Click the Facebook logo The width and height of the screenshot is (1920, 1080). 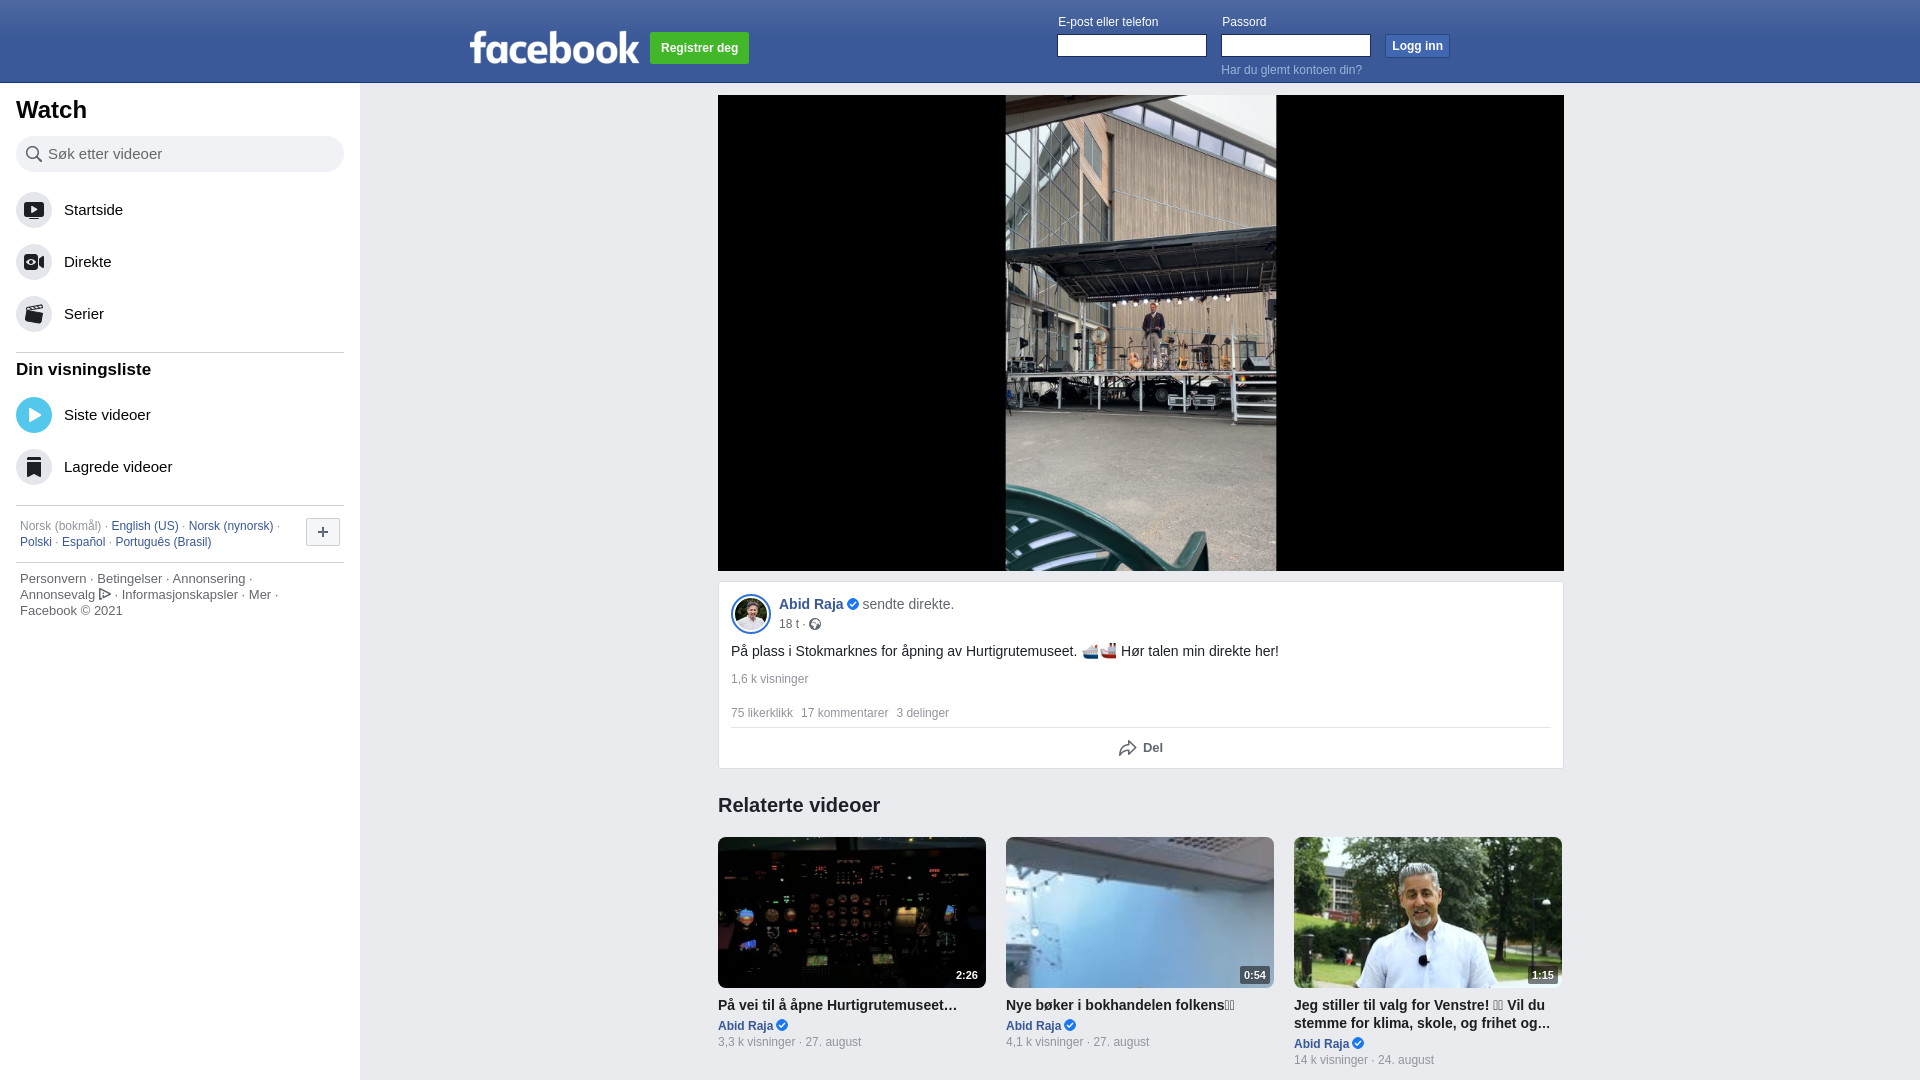[x=554, y=47]
